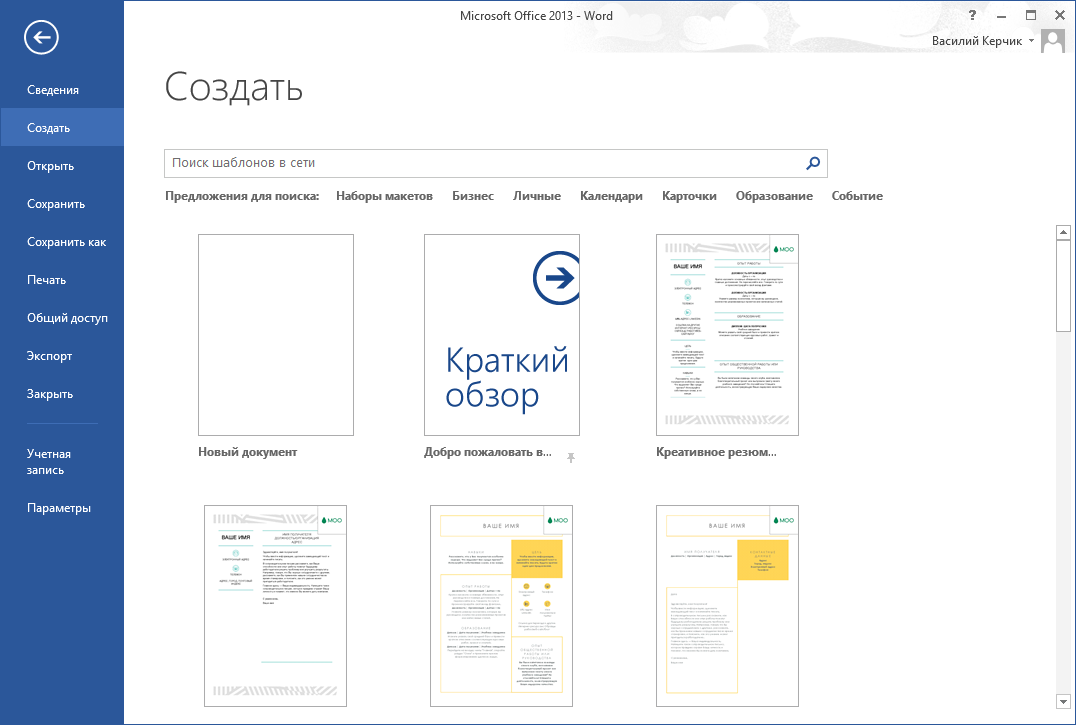Click the Событие search suggestion

pos(857,196)
